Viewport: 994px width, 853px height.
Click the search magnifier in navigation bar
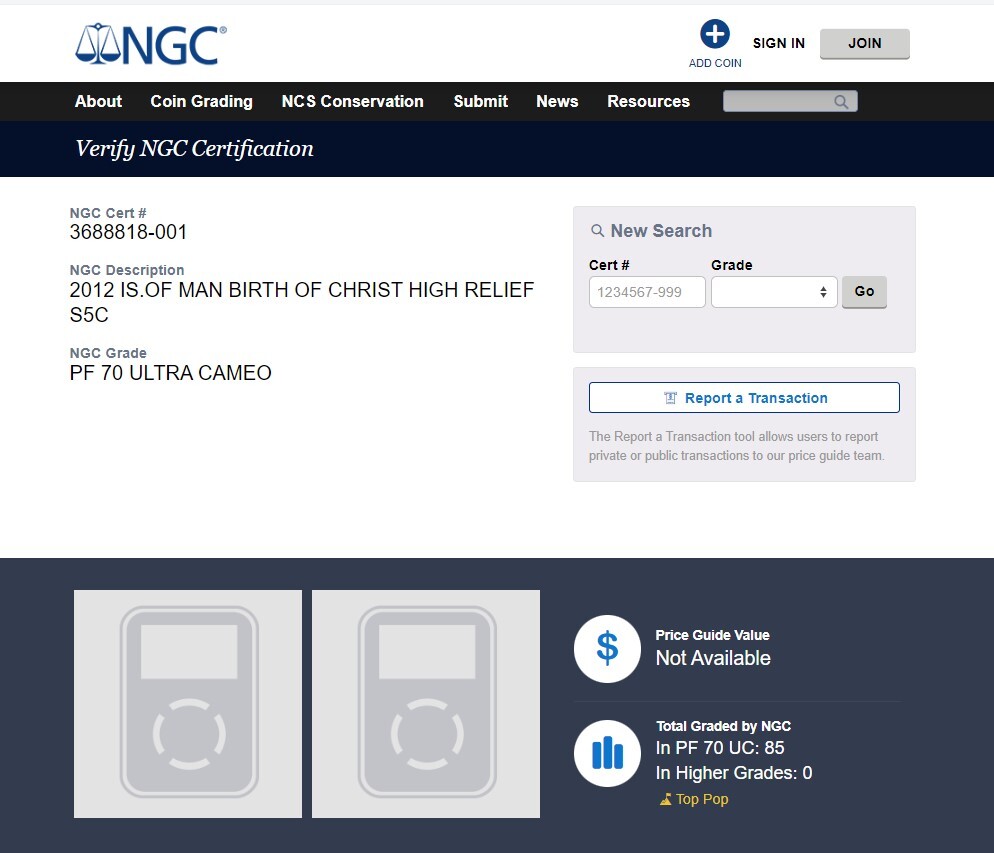click(x=841, y=101)
